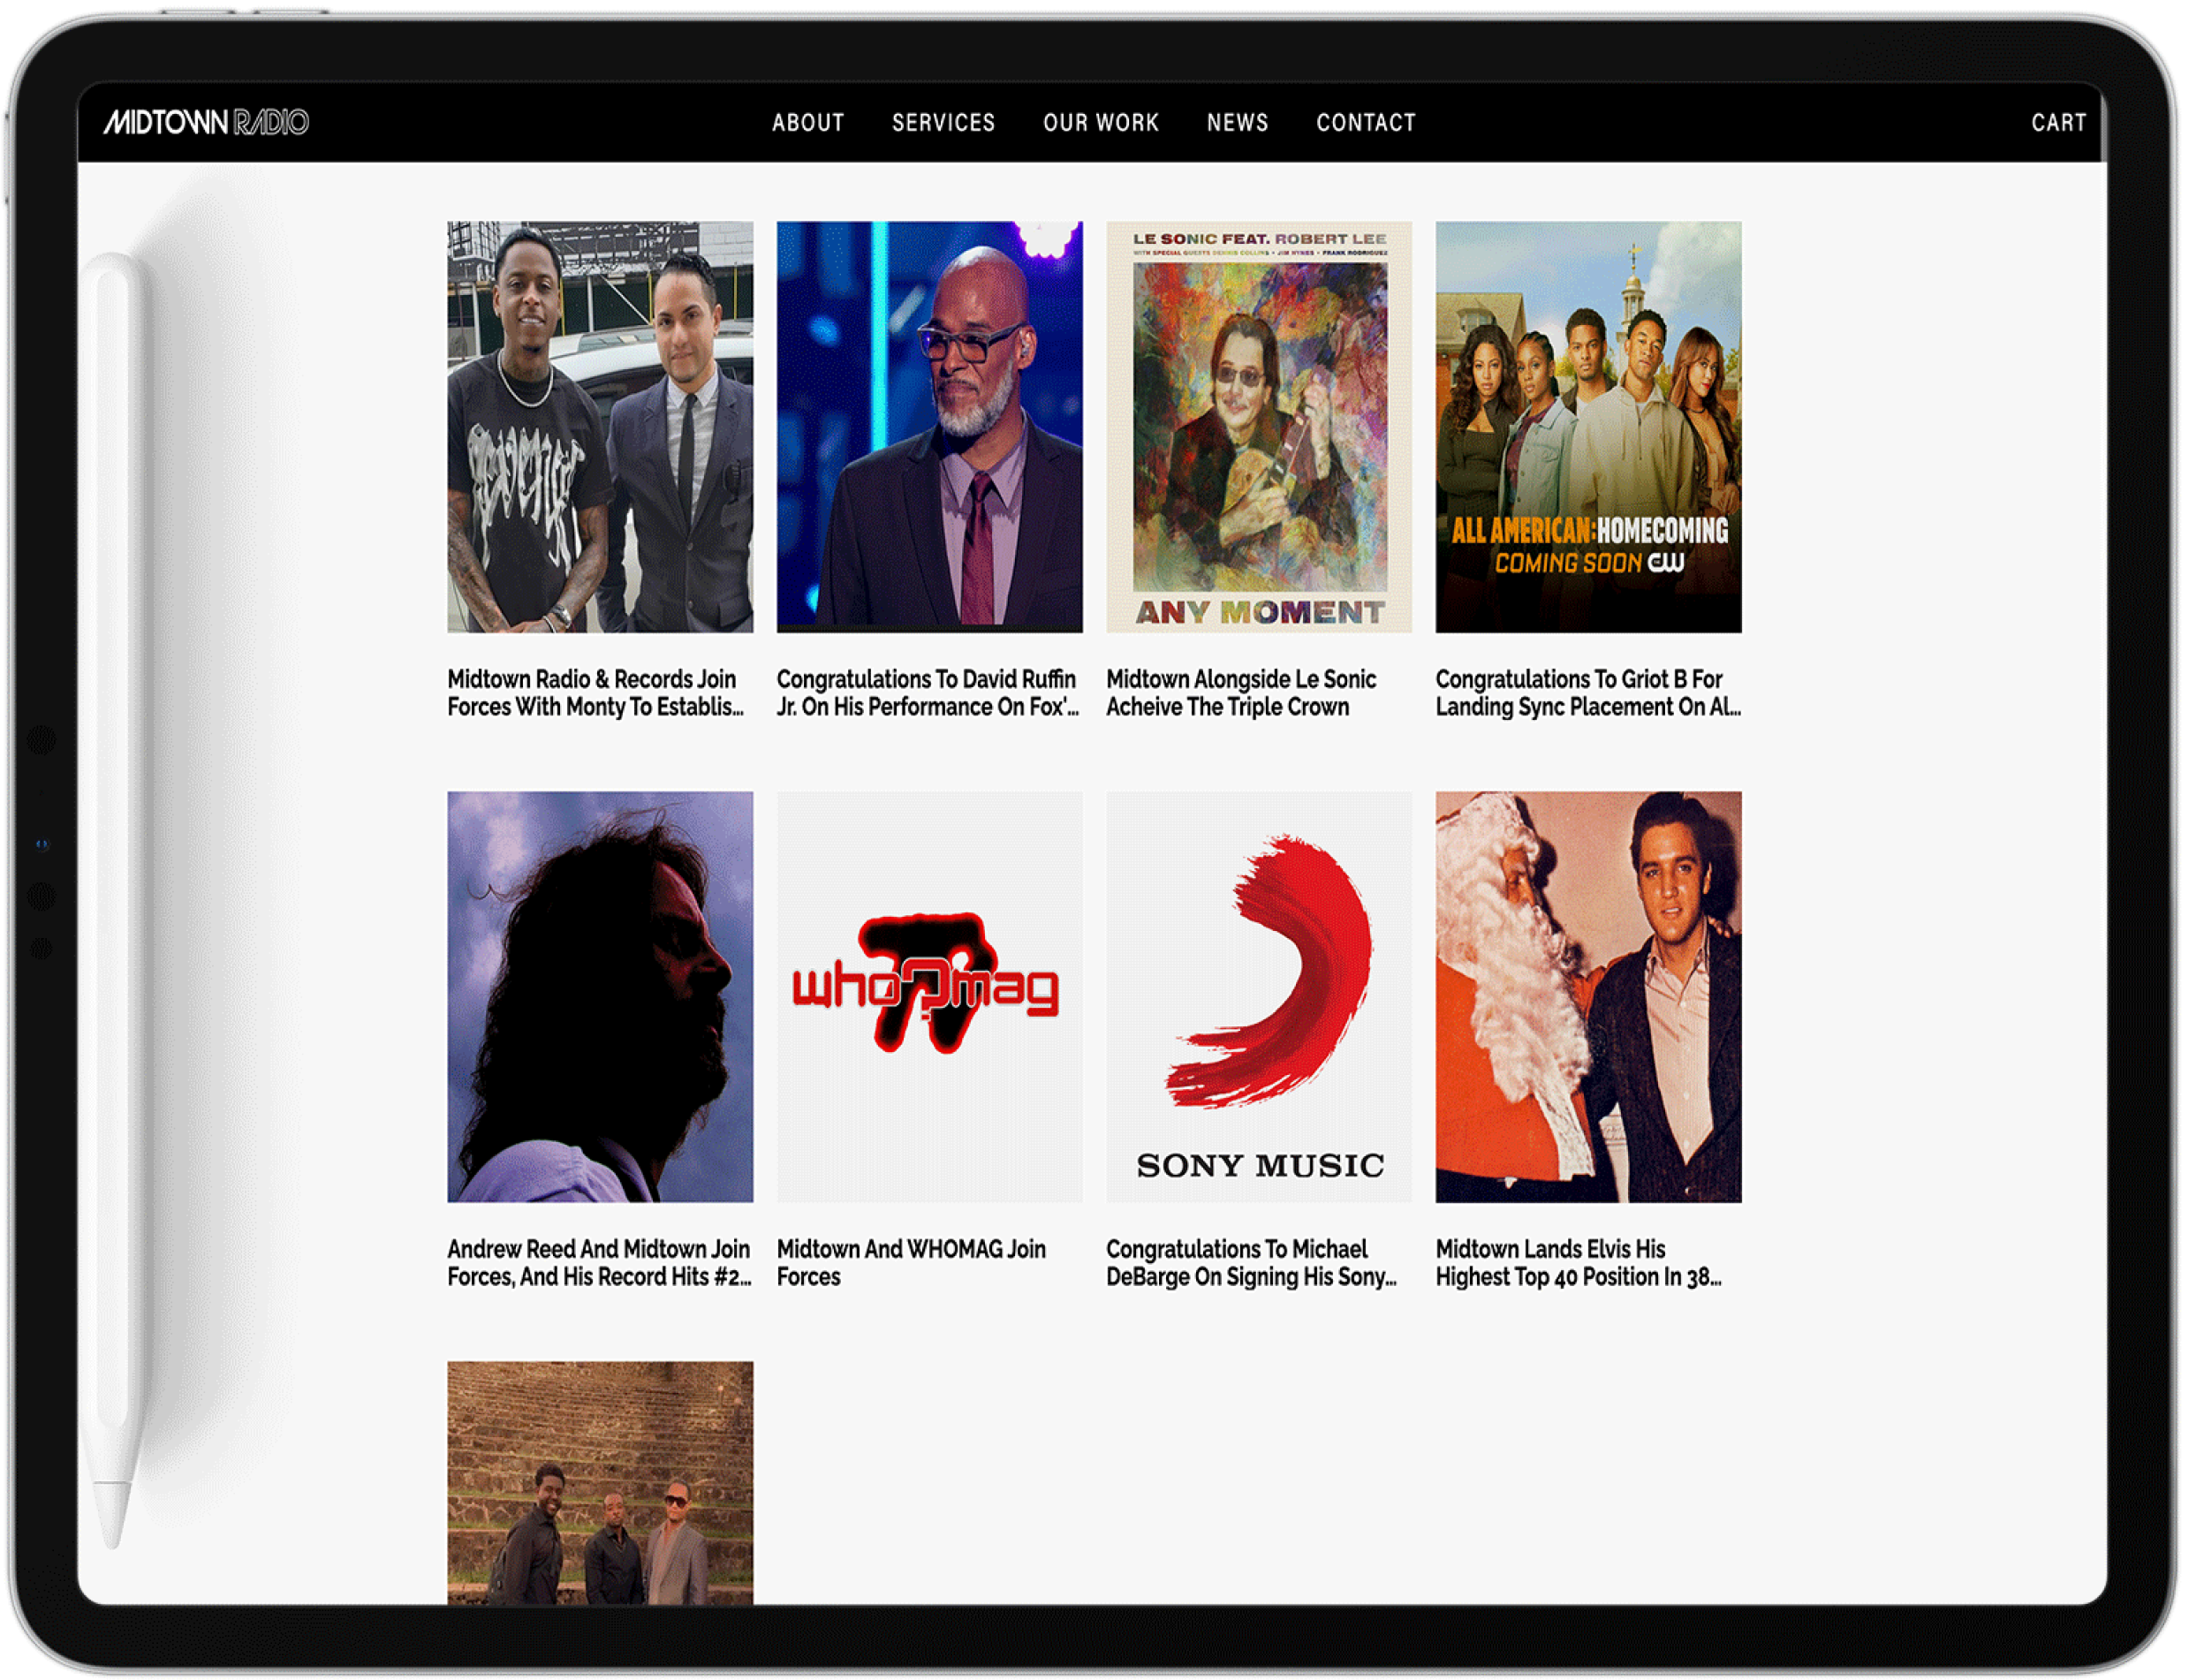The width and height of the screenshot is (2189, 1680).
Task: Read 'Midtown Radio & Records Join Forces With Monty' article
Action: point(596,693)
